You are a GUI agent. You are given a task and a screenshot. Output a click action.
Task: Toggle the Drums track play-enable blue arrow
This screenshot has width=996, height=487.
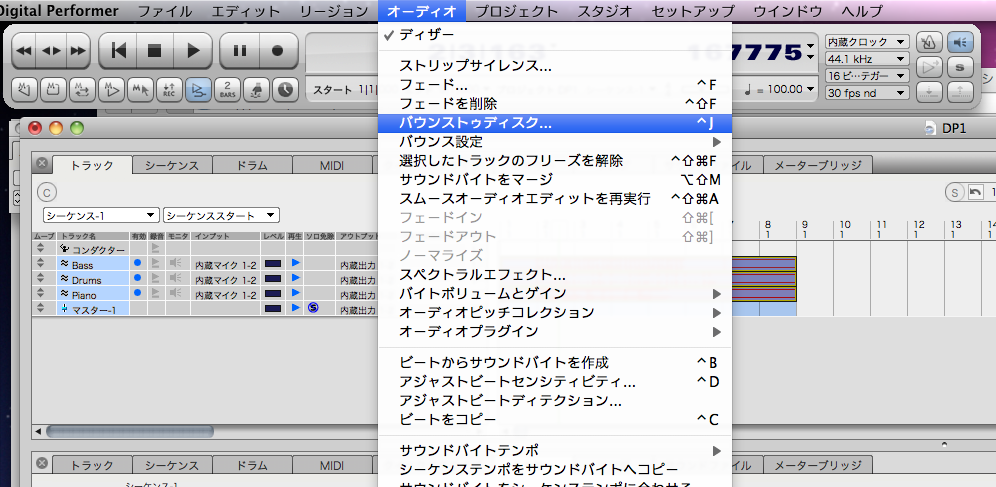pos(295,277)
